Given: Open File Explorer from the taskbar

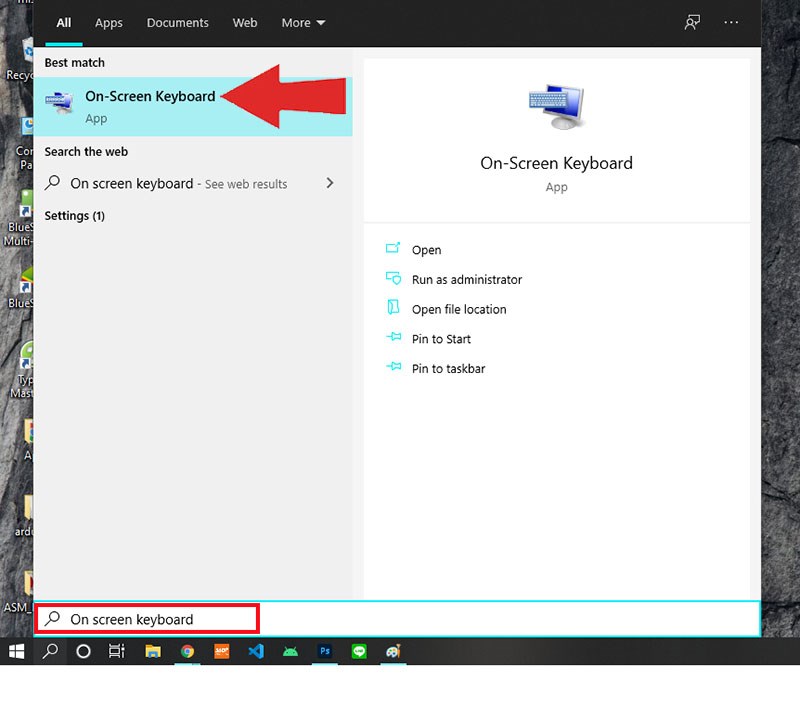Looking at the screenshot, I should tap(153, 651).
